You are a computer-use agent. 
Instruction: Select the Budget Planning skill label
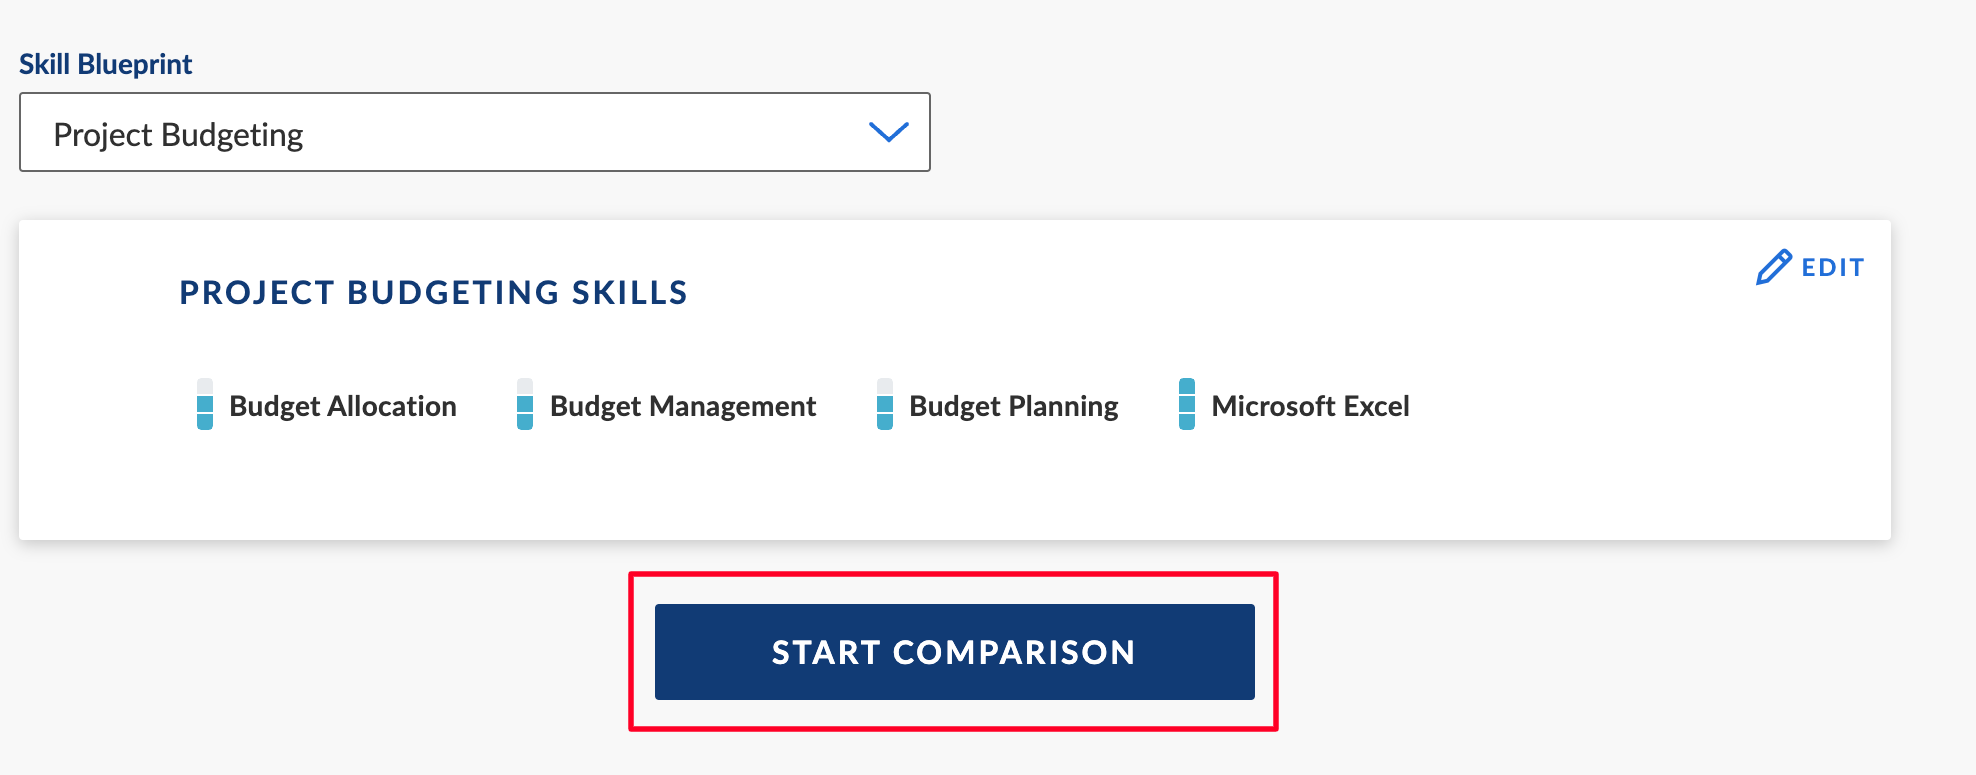(x=1014, y=406)
